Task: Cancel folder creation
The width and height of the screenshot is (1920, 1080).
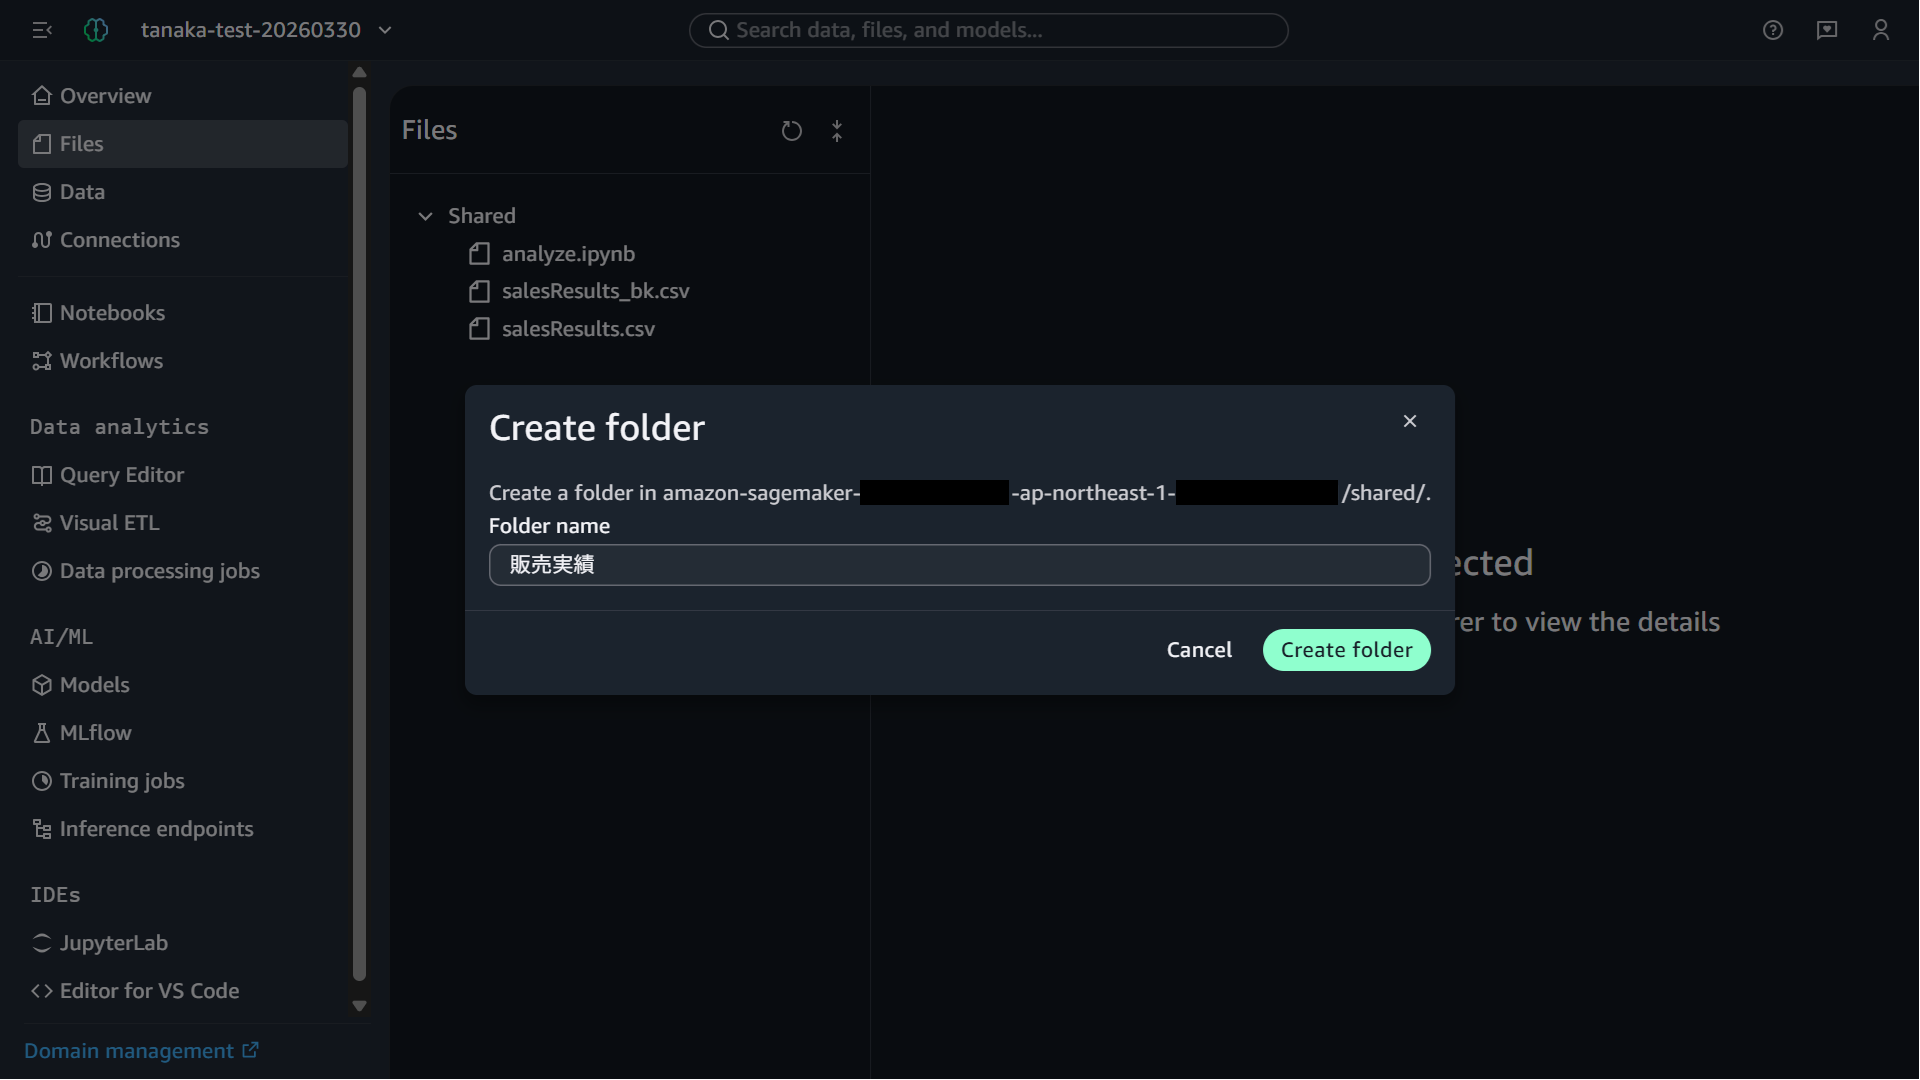Action: pos(1199,650)
